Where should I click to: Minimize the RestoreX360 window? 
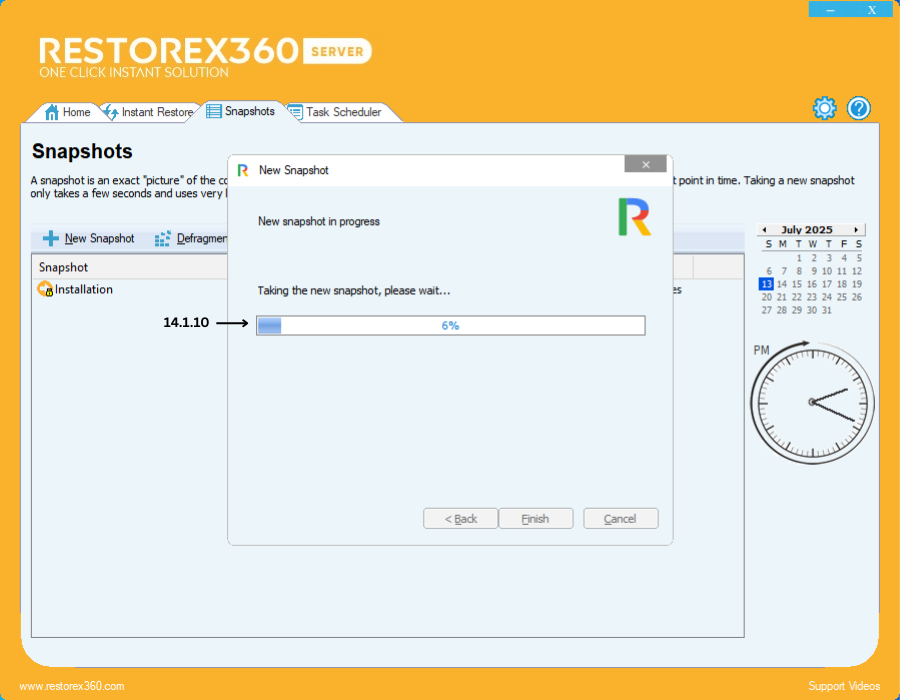click(x=830, y=10)
